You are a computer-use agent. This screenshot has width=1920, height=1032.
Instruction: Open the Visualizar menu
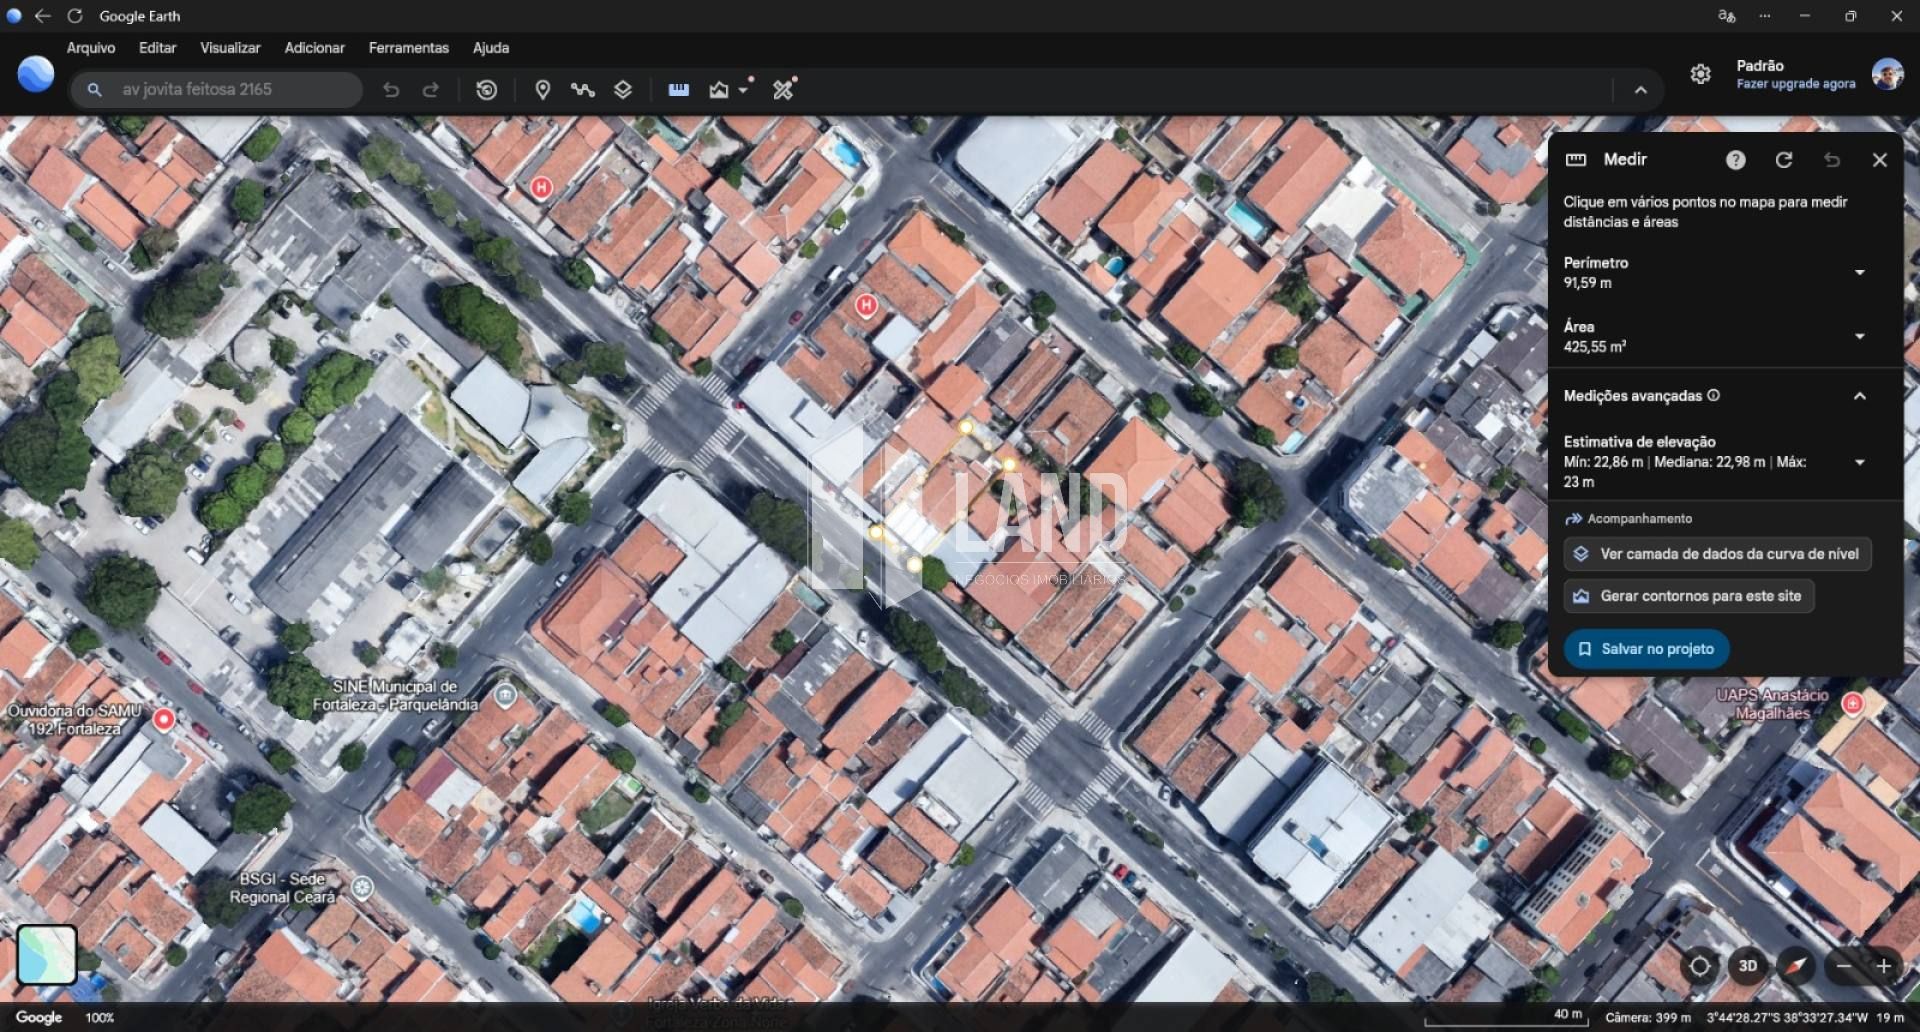pyautogui.click(x=230, y=48)
